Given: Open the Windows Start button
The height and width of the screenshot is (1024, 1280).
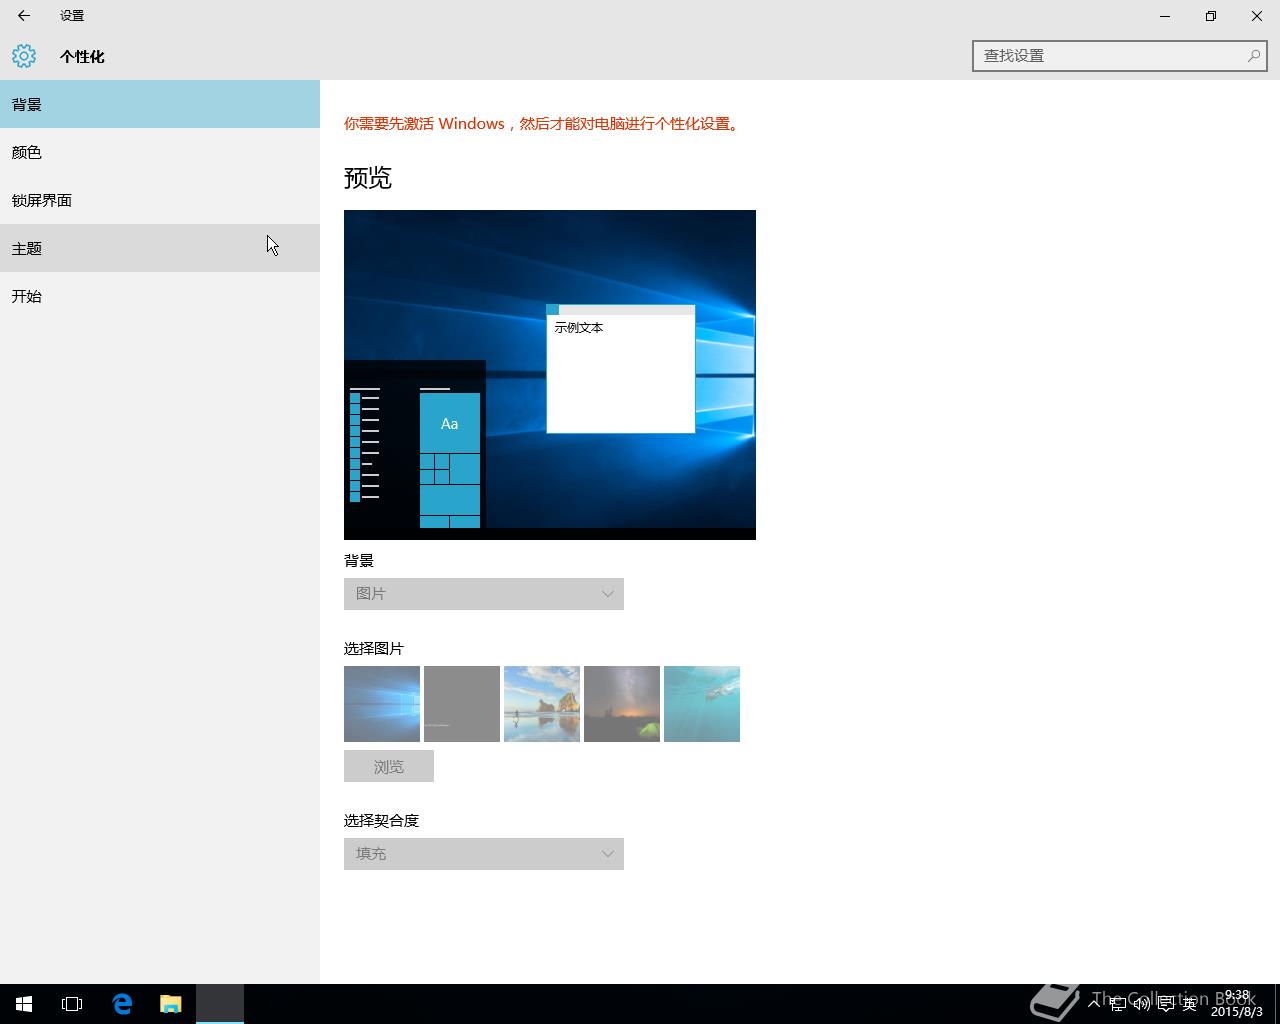Looking at the screenshot, I should coord(24,1004).
